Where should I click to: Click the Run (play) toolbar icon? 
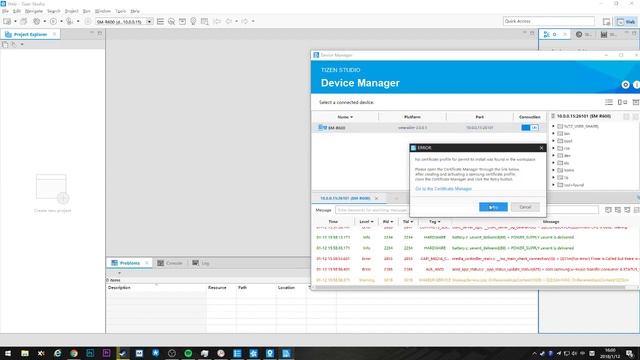pyautogui.click(x=53, y=21)
